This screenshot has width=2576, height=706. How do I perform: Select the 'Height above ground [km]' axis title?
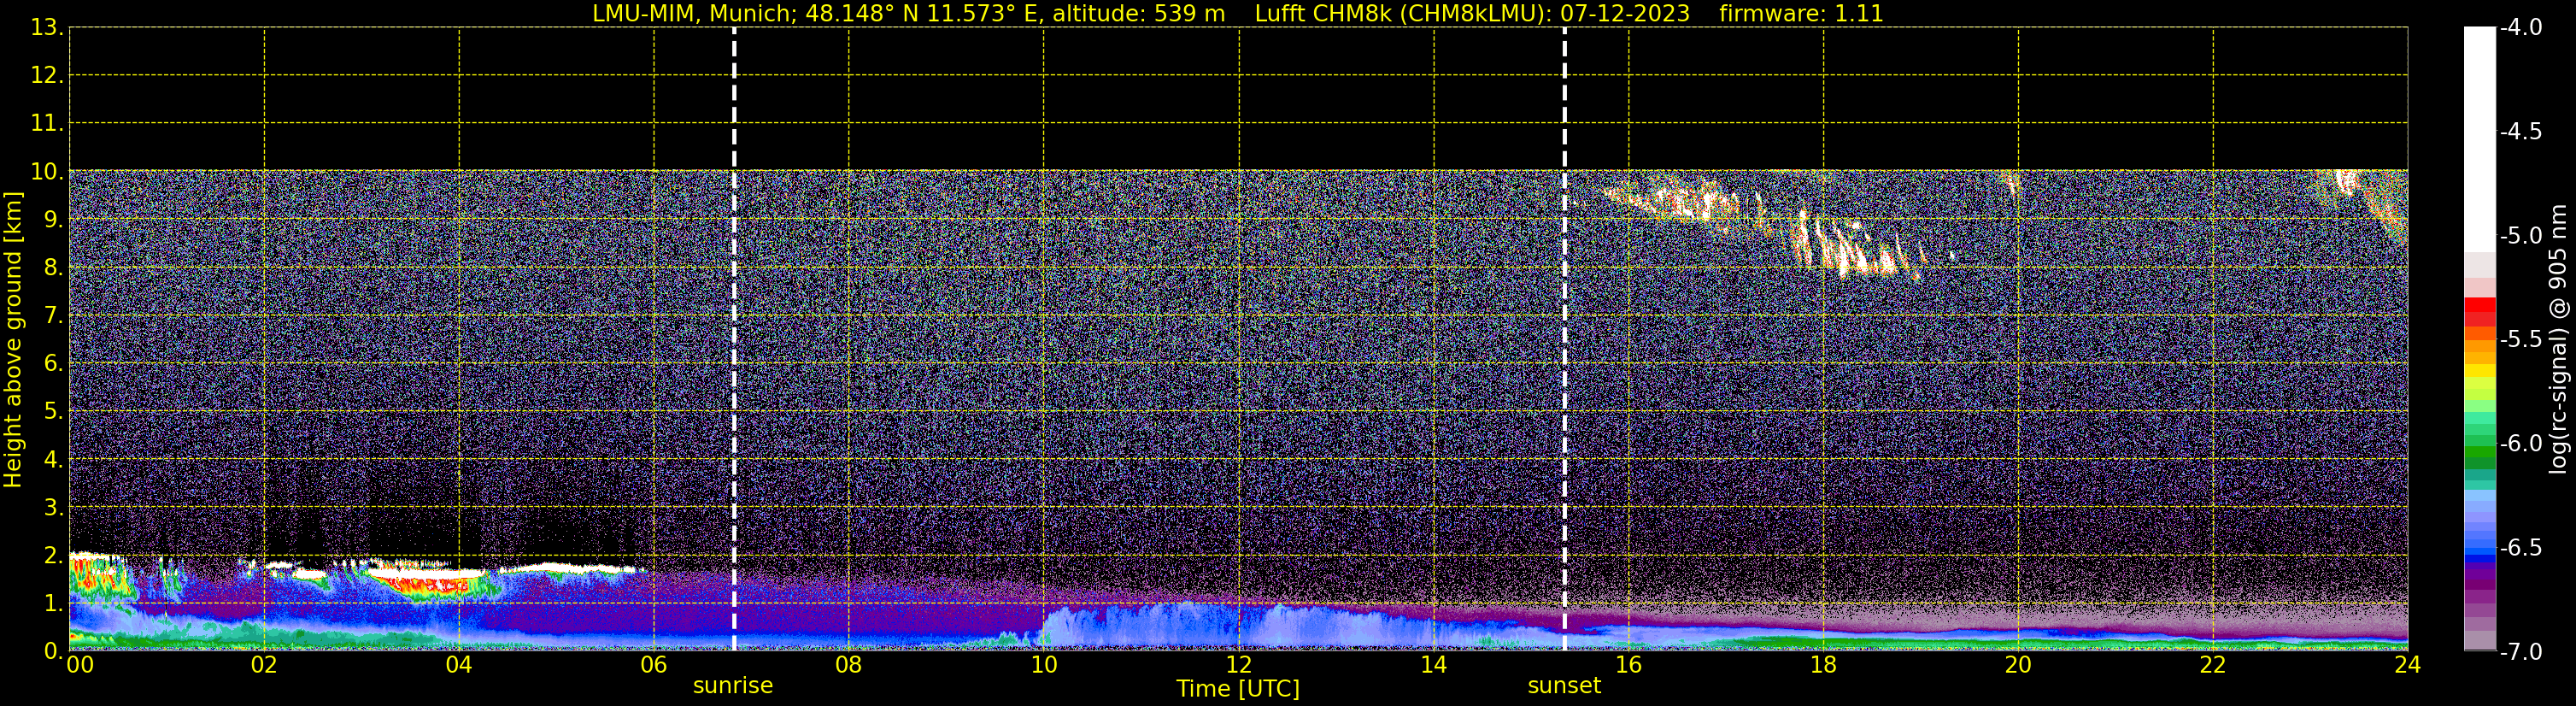(x=13, y=339)
